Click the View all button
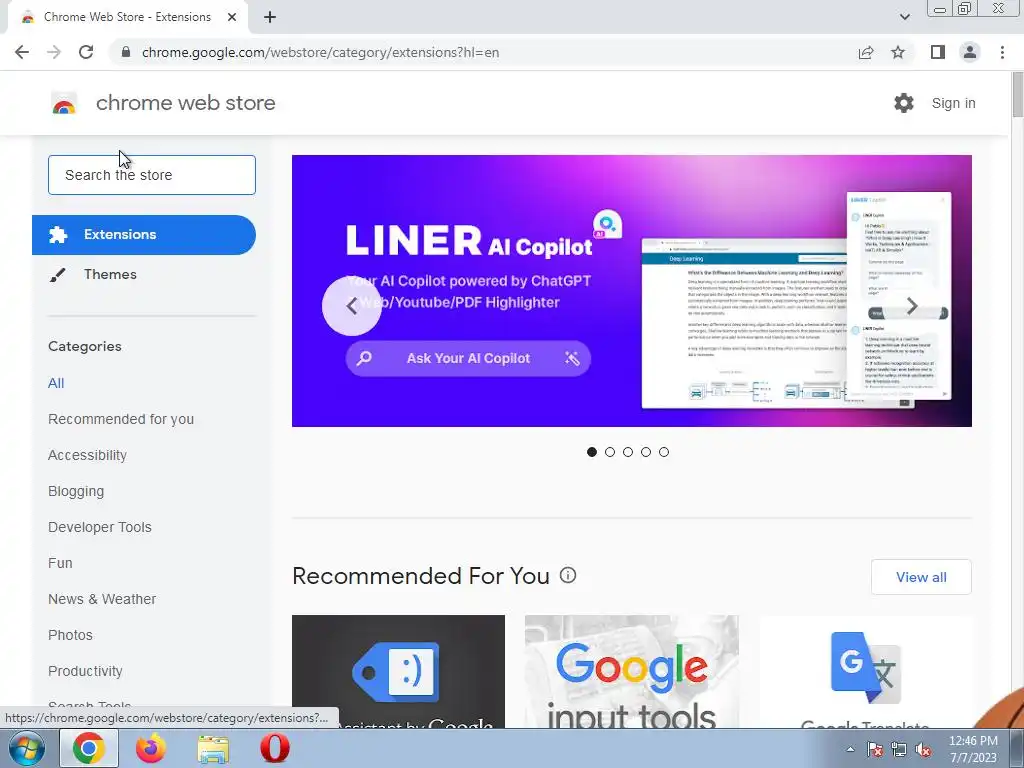The image size is (1024, 768). click(921, 577)
